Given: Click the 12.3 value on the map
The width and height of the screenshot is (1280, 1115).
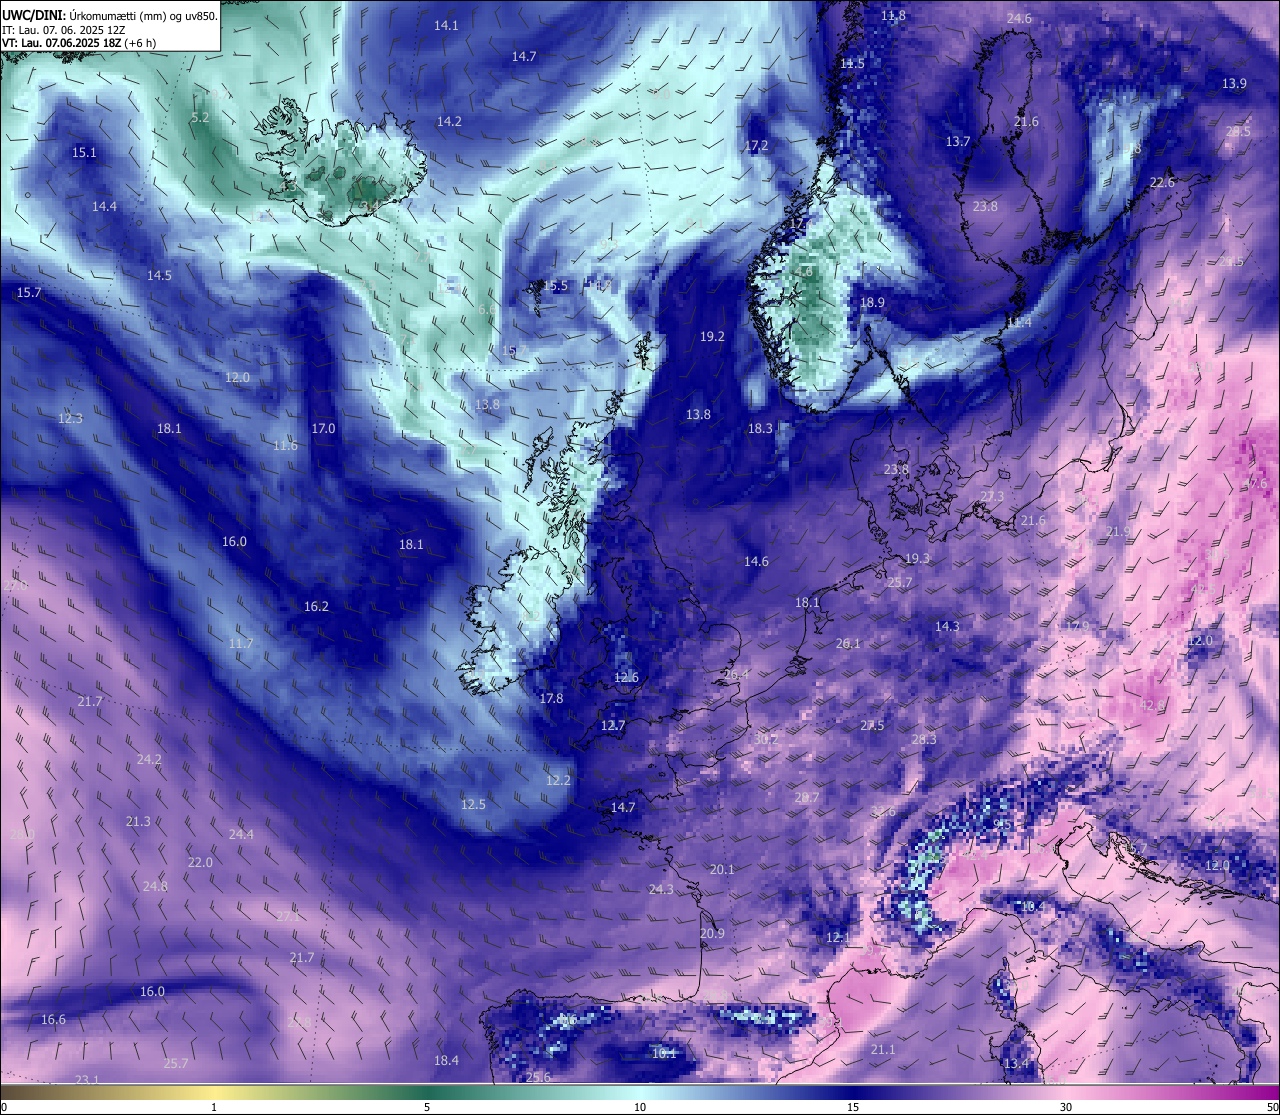Looking at the screenshot, I should click(70, 418).
